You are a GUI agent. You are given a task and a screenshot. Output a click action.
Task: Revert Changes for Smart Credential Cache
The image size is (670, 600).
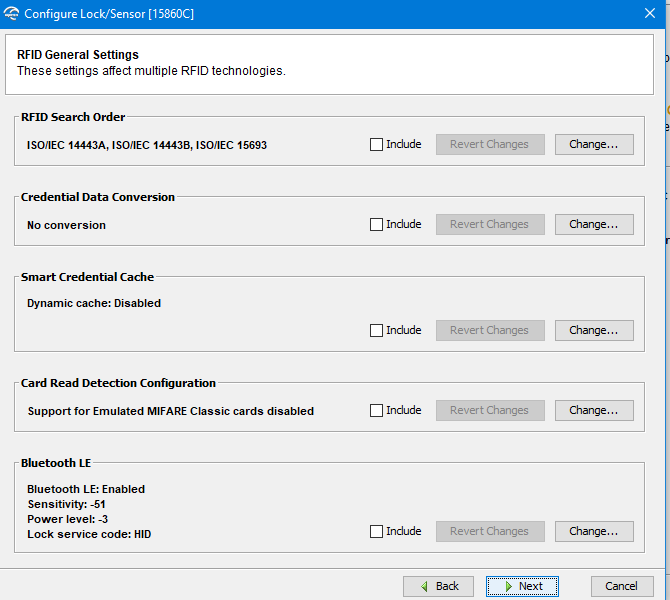489,330
